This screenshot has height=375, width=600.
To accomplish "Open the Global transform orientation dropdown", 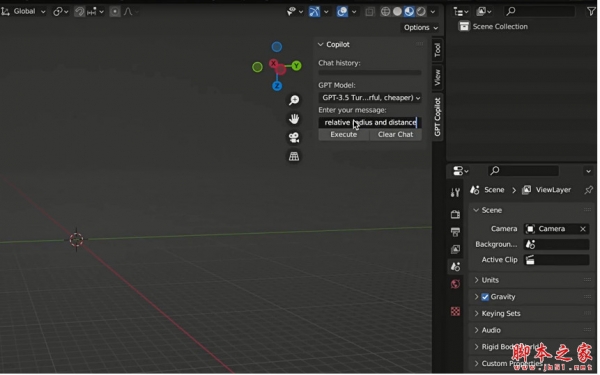I will coord(24,11).
